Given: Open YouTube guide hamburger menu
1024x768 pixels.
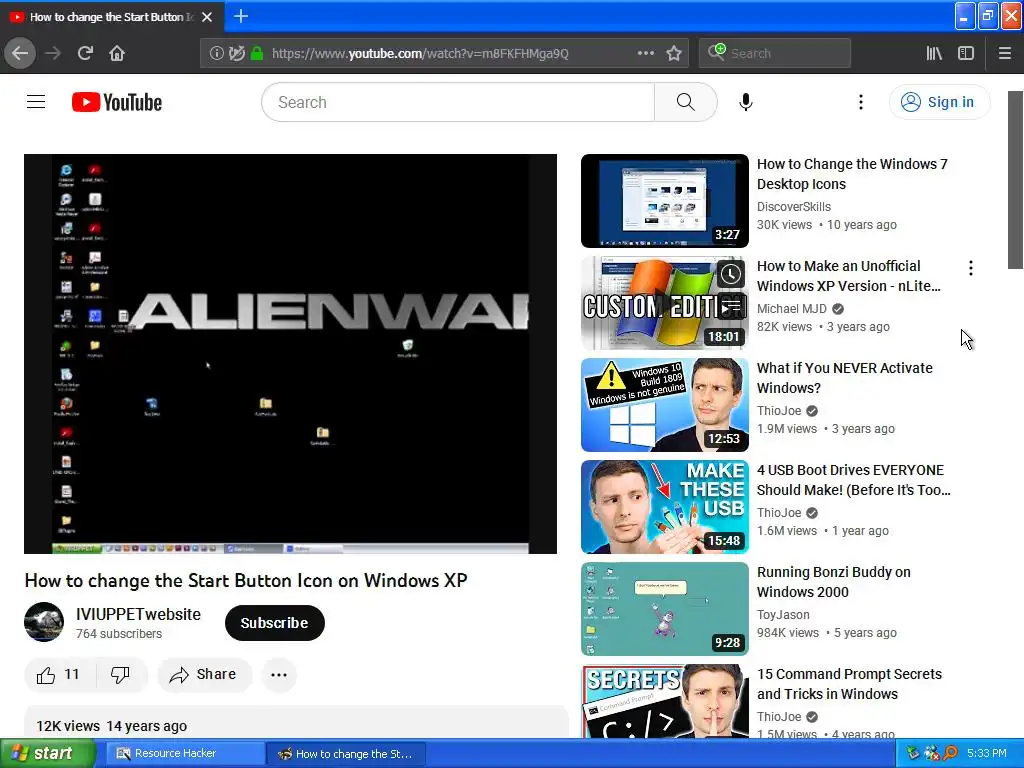Looking at the screenshot, I should coord(36,102).
